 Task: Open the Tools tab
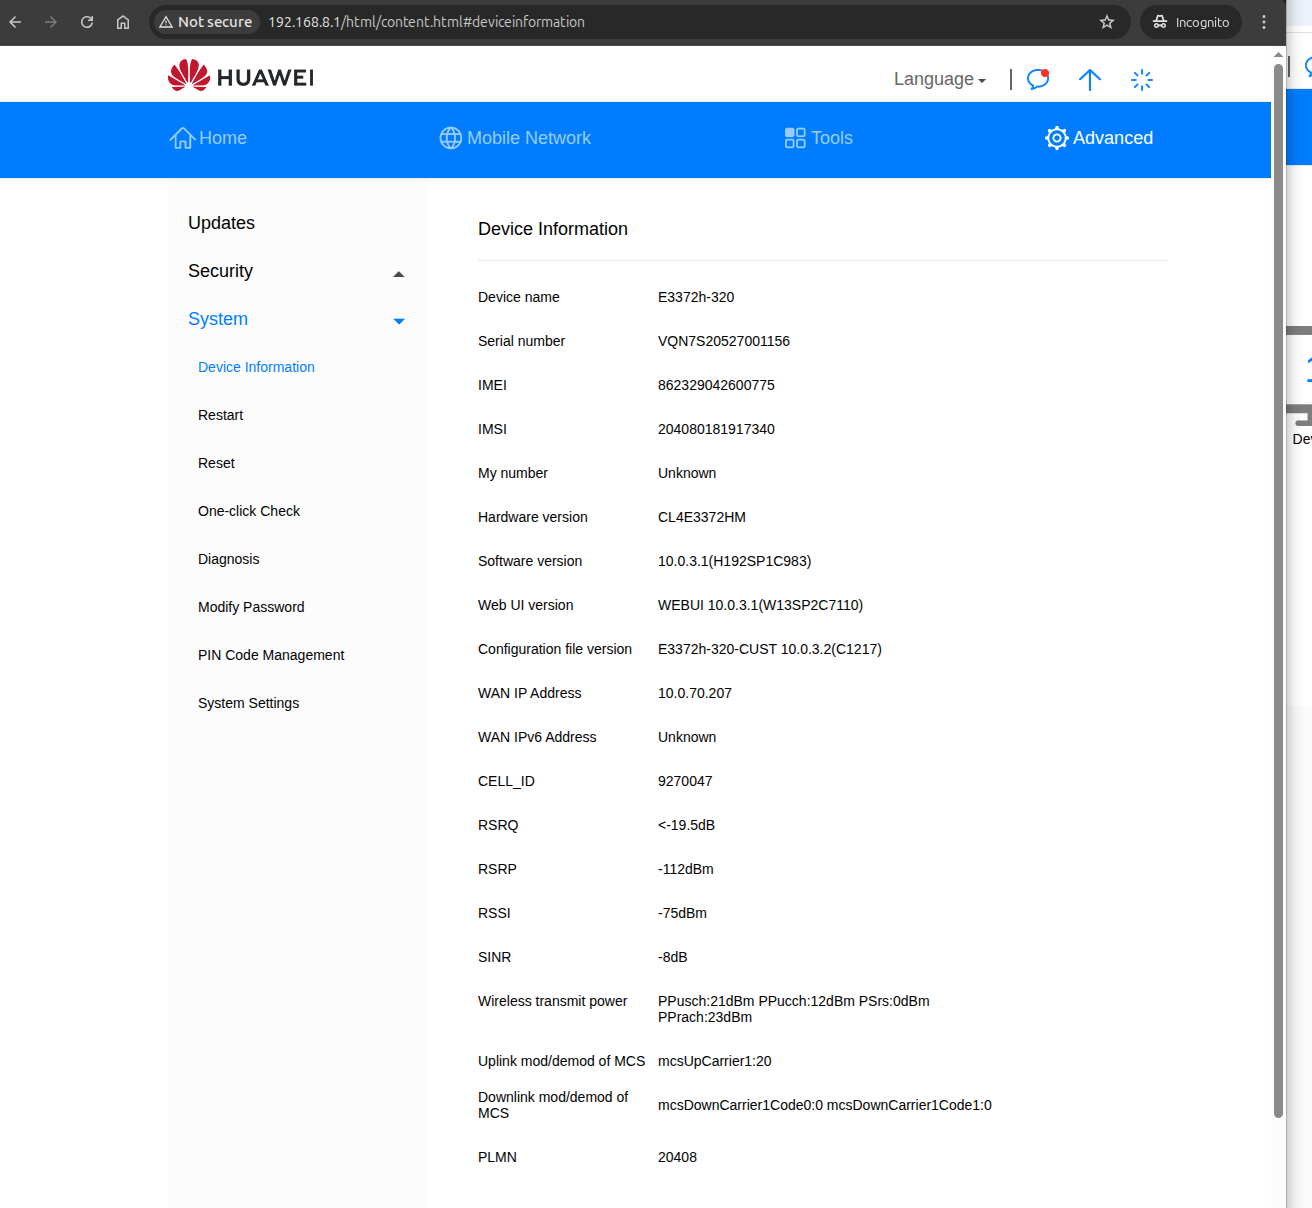(x=818, y=138)
